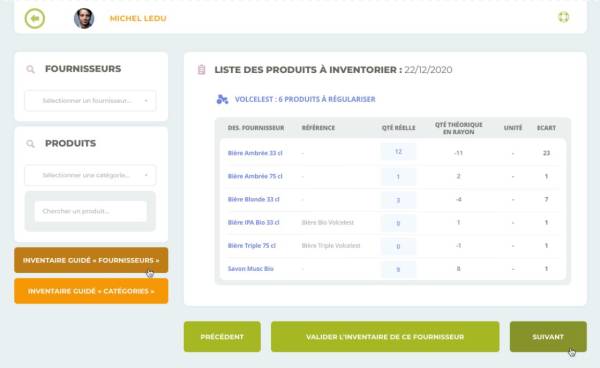Start guided inventory by Fournisseurs
The width and height of the screenshot is (600, 368).
tap(91, 260)
